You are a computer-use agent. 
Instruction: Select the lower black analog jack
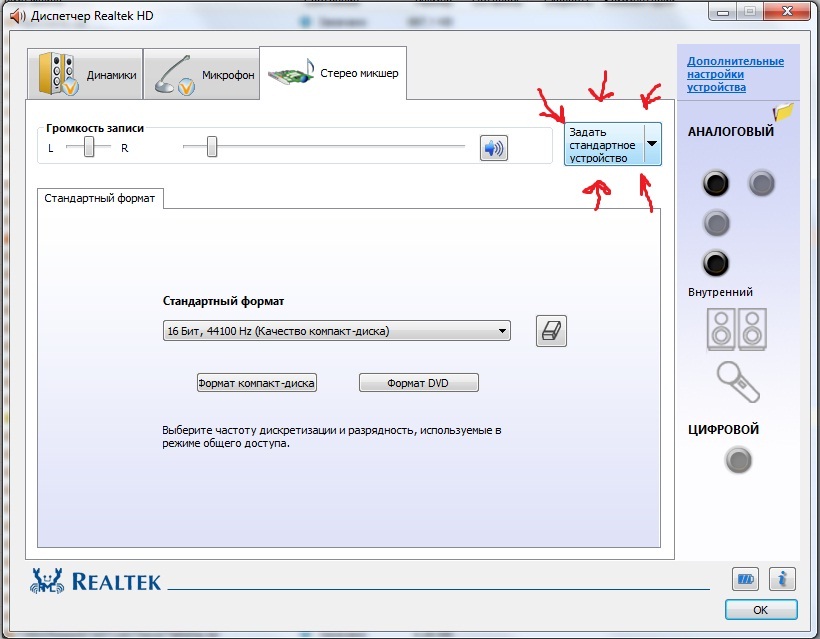[716, 263]
